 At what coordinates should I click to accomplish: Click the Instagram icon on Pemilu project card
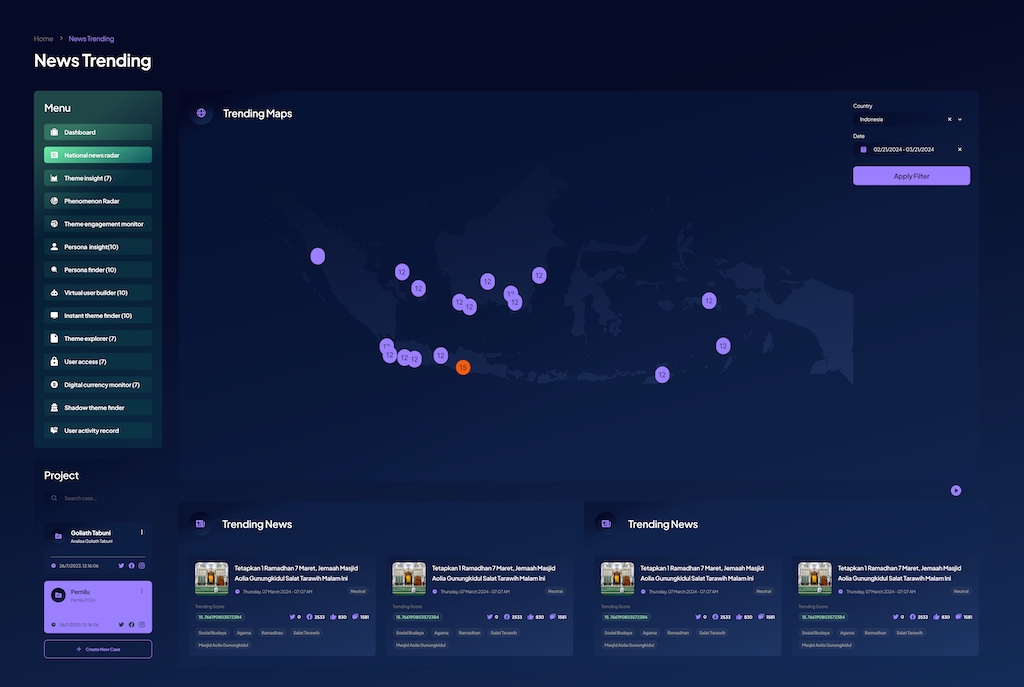(x=141, y=624)
